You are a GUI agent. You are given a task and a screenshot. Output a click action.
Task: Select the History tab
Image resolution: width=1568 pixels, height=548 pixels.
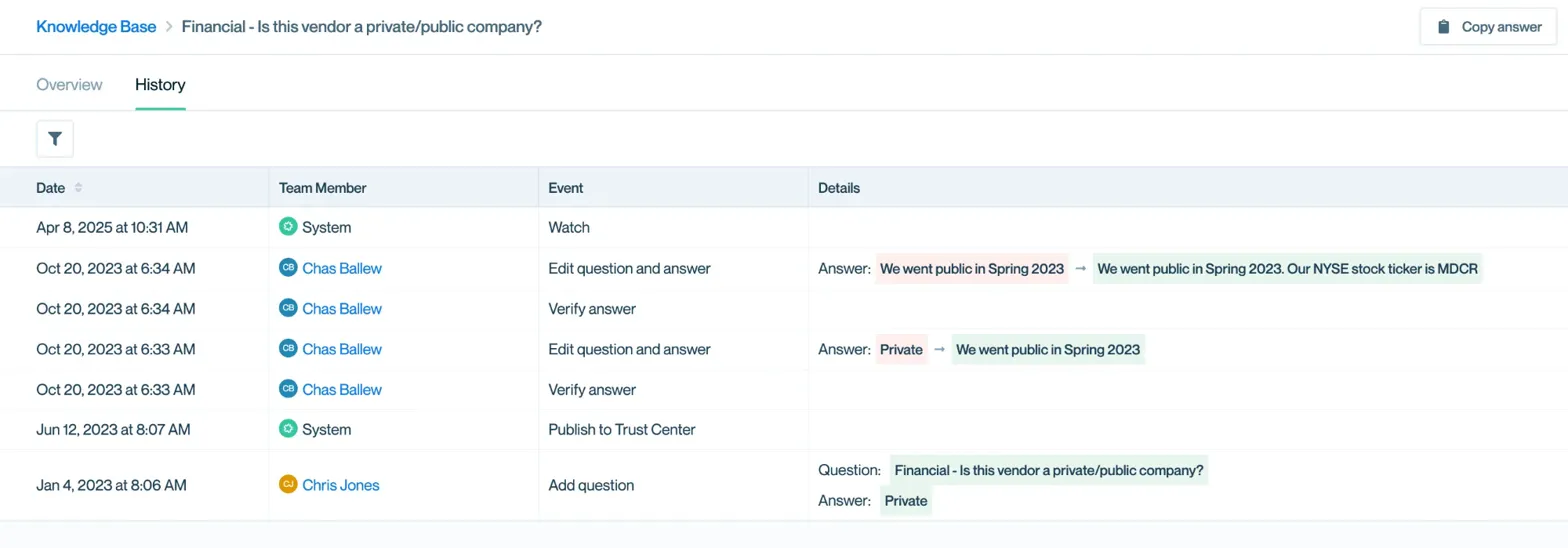click(160, 85)
